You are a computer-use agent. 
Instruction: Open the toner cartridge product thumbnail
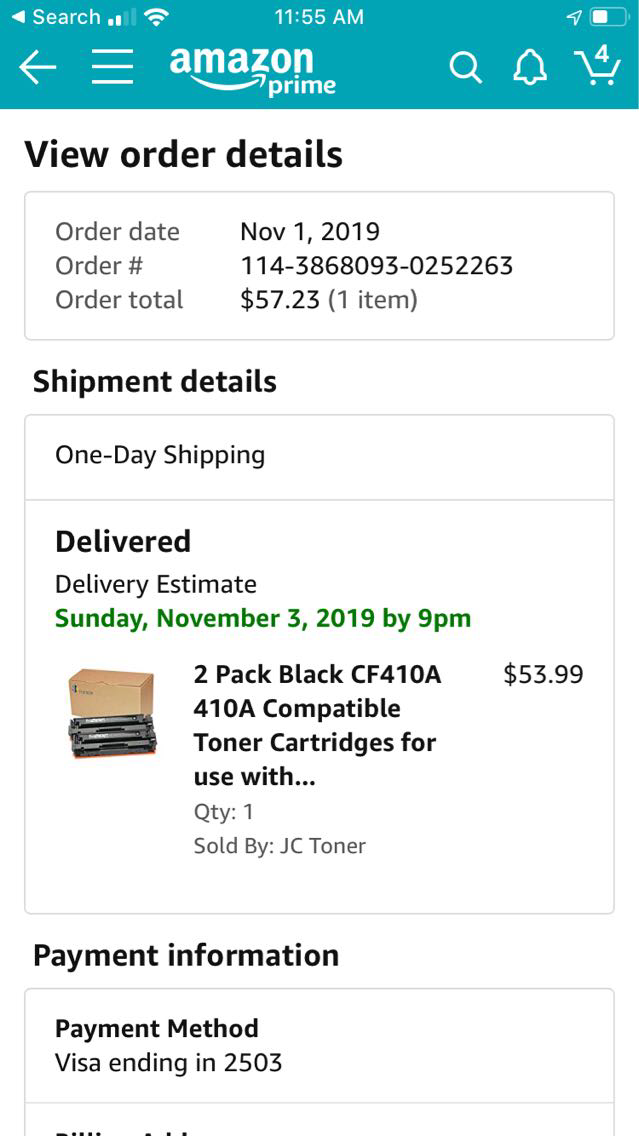(x=112, y=714)
